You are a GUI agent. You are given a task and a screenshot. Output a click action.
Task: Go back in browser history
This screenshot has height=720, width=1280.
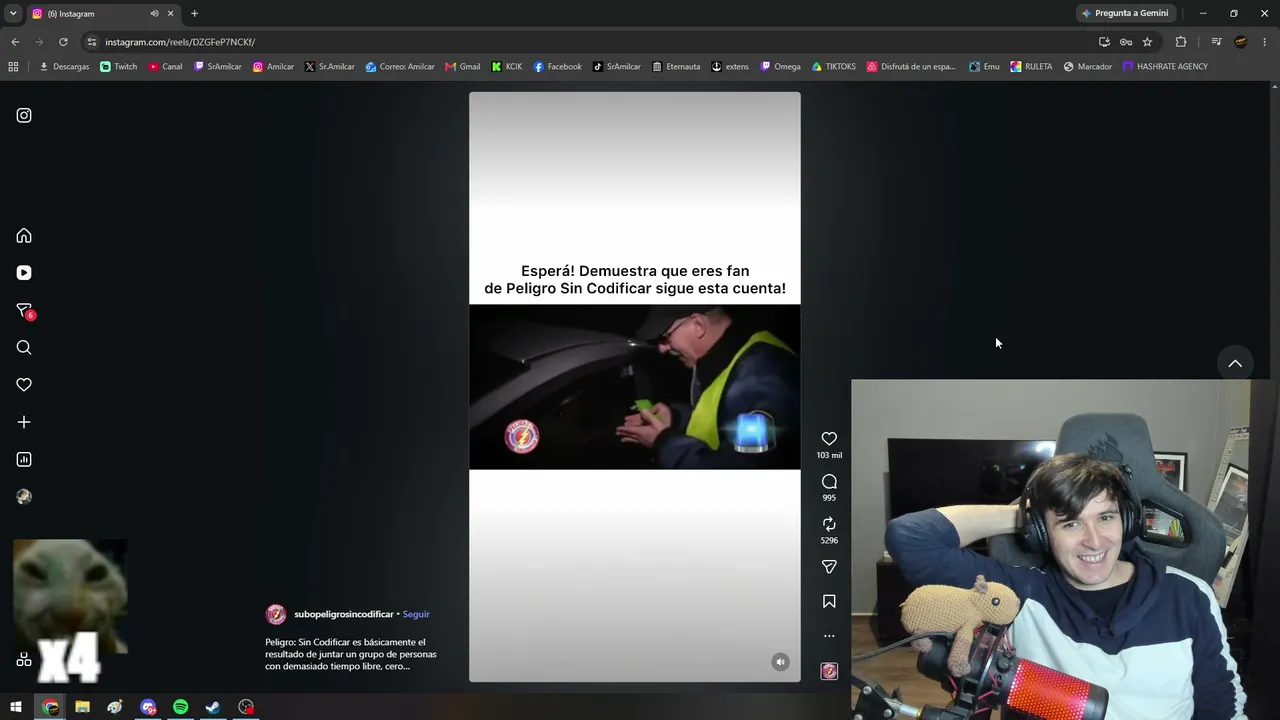point(15,42)
